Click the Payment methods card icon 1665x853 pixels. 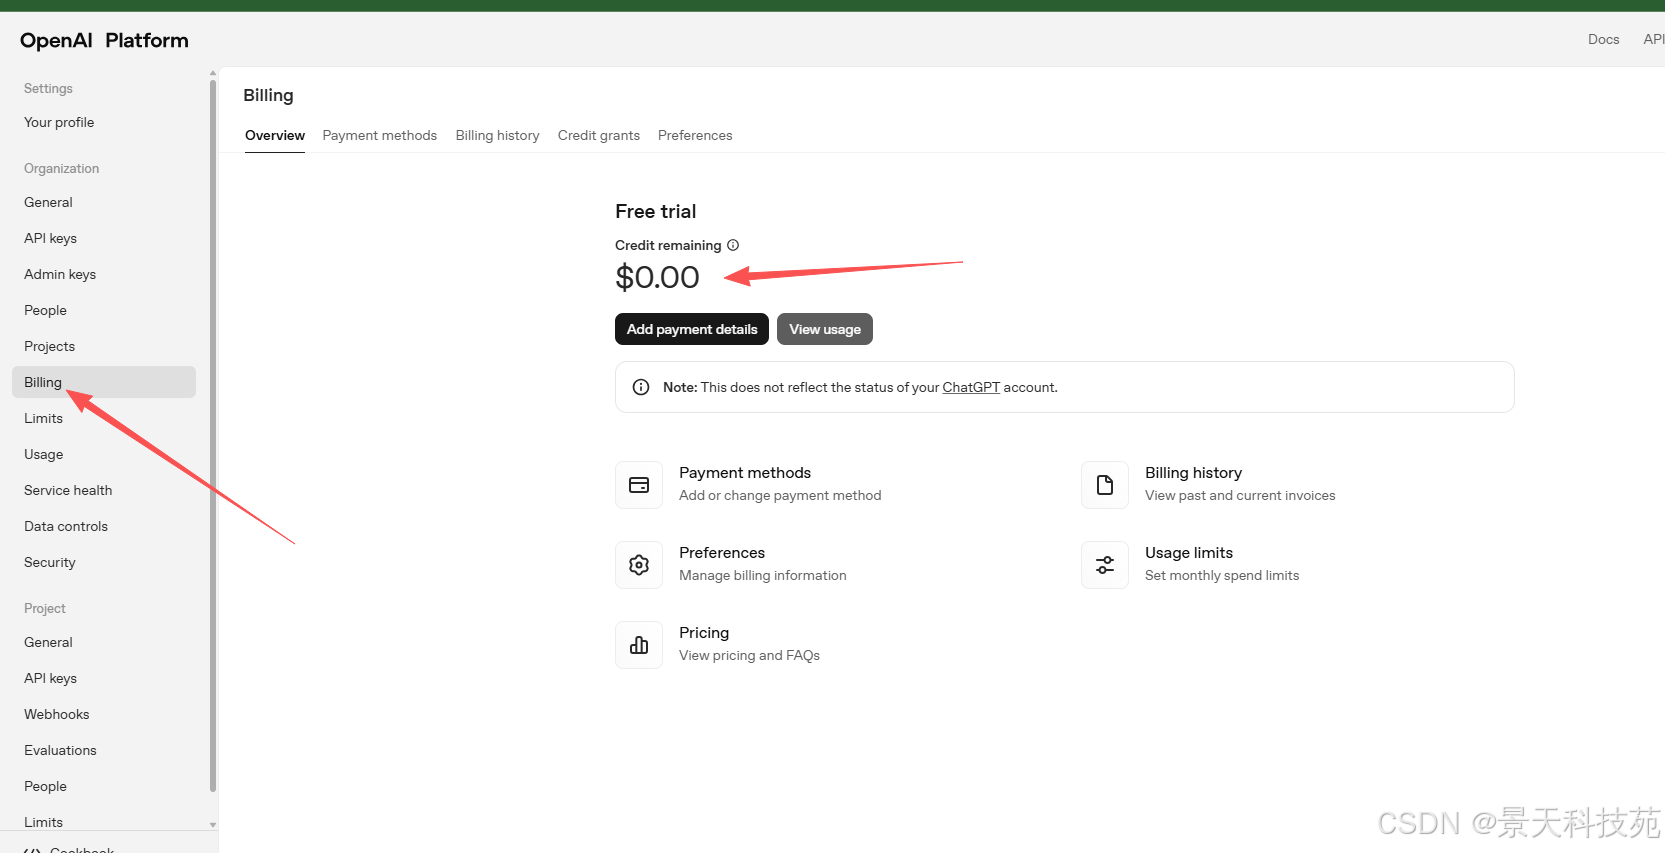[x=639, y=485]
